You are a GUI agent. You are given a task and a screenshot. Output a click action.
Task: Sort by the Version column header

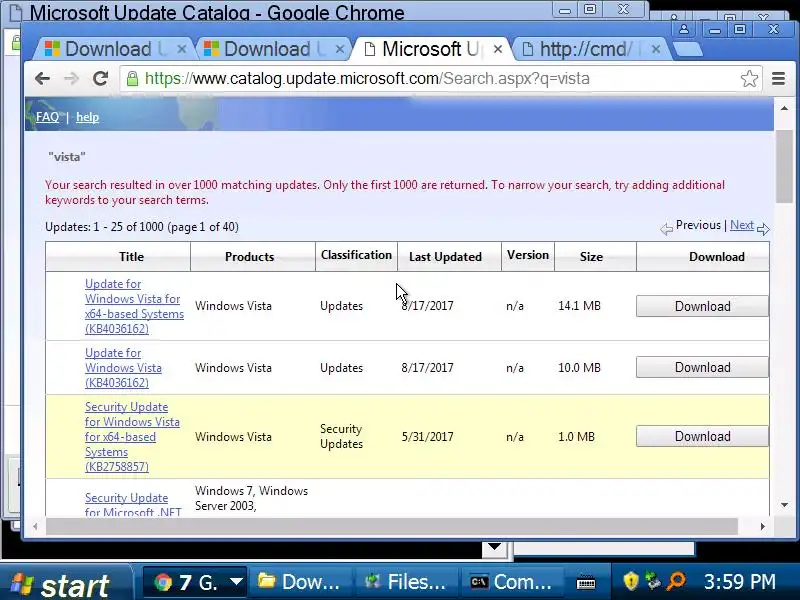[x=528, y=255]
